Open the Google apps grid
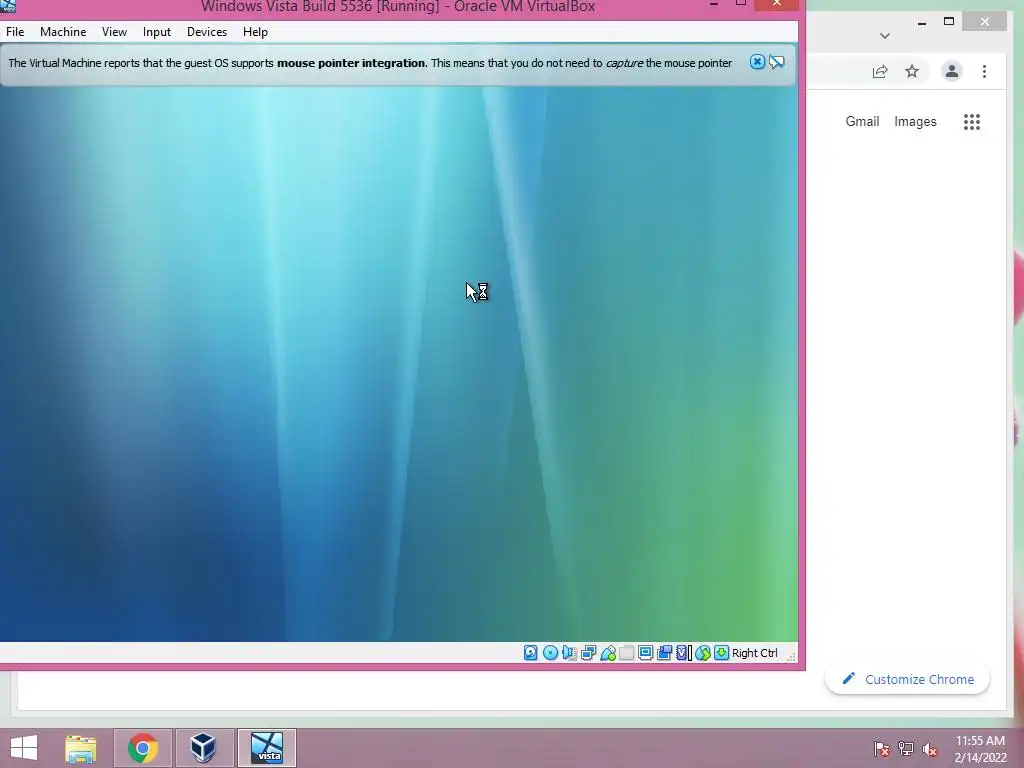This screenshot has height=768, width=1024. click(x=972, y=121)
